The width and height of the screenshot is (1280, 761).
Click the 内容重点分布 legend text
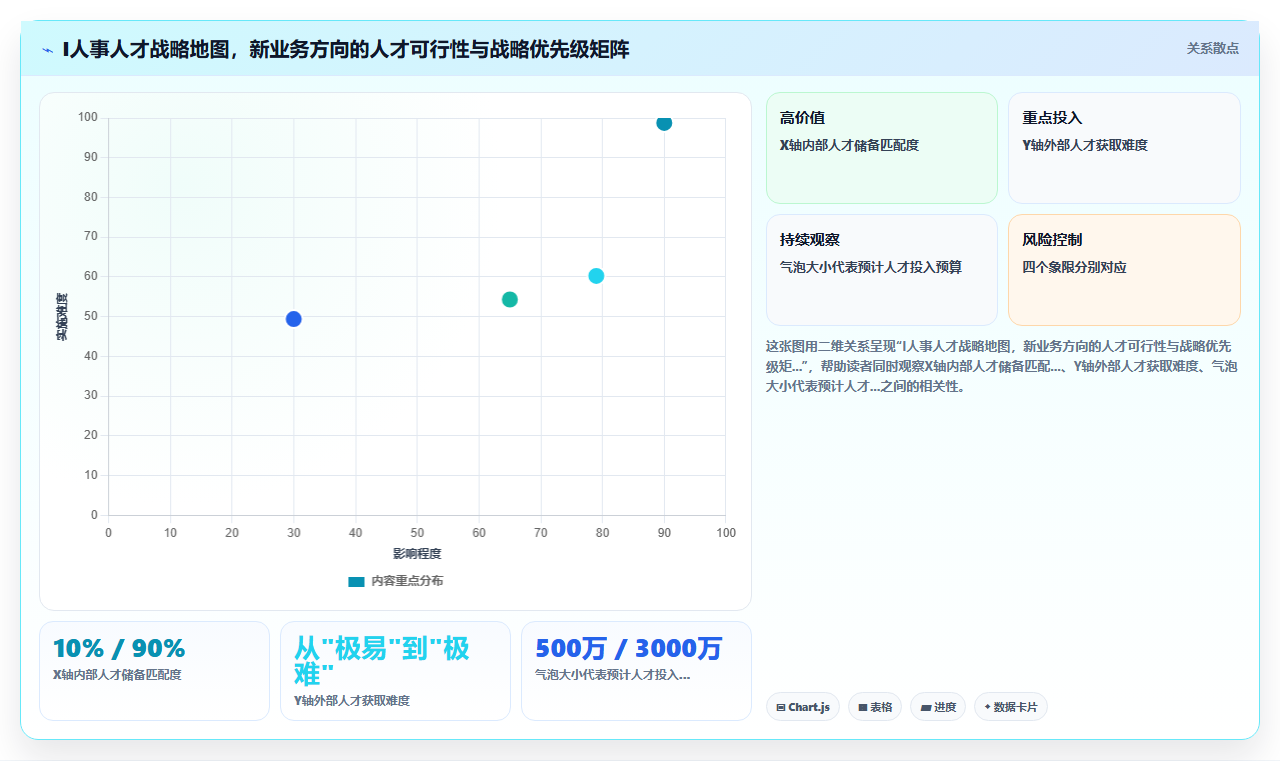pyautogui.click(x=407, y=581)
